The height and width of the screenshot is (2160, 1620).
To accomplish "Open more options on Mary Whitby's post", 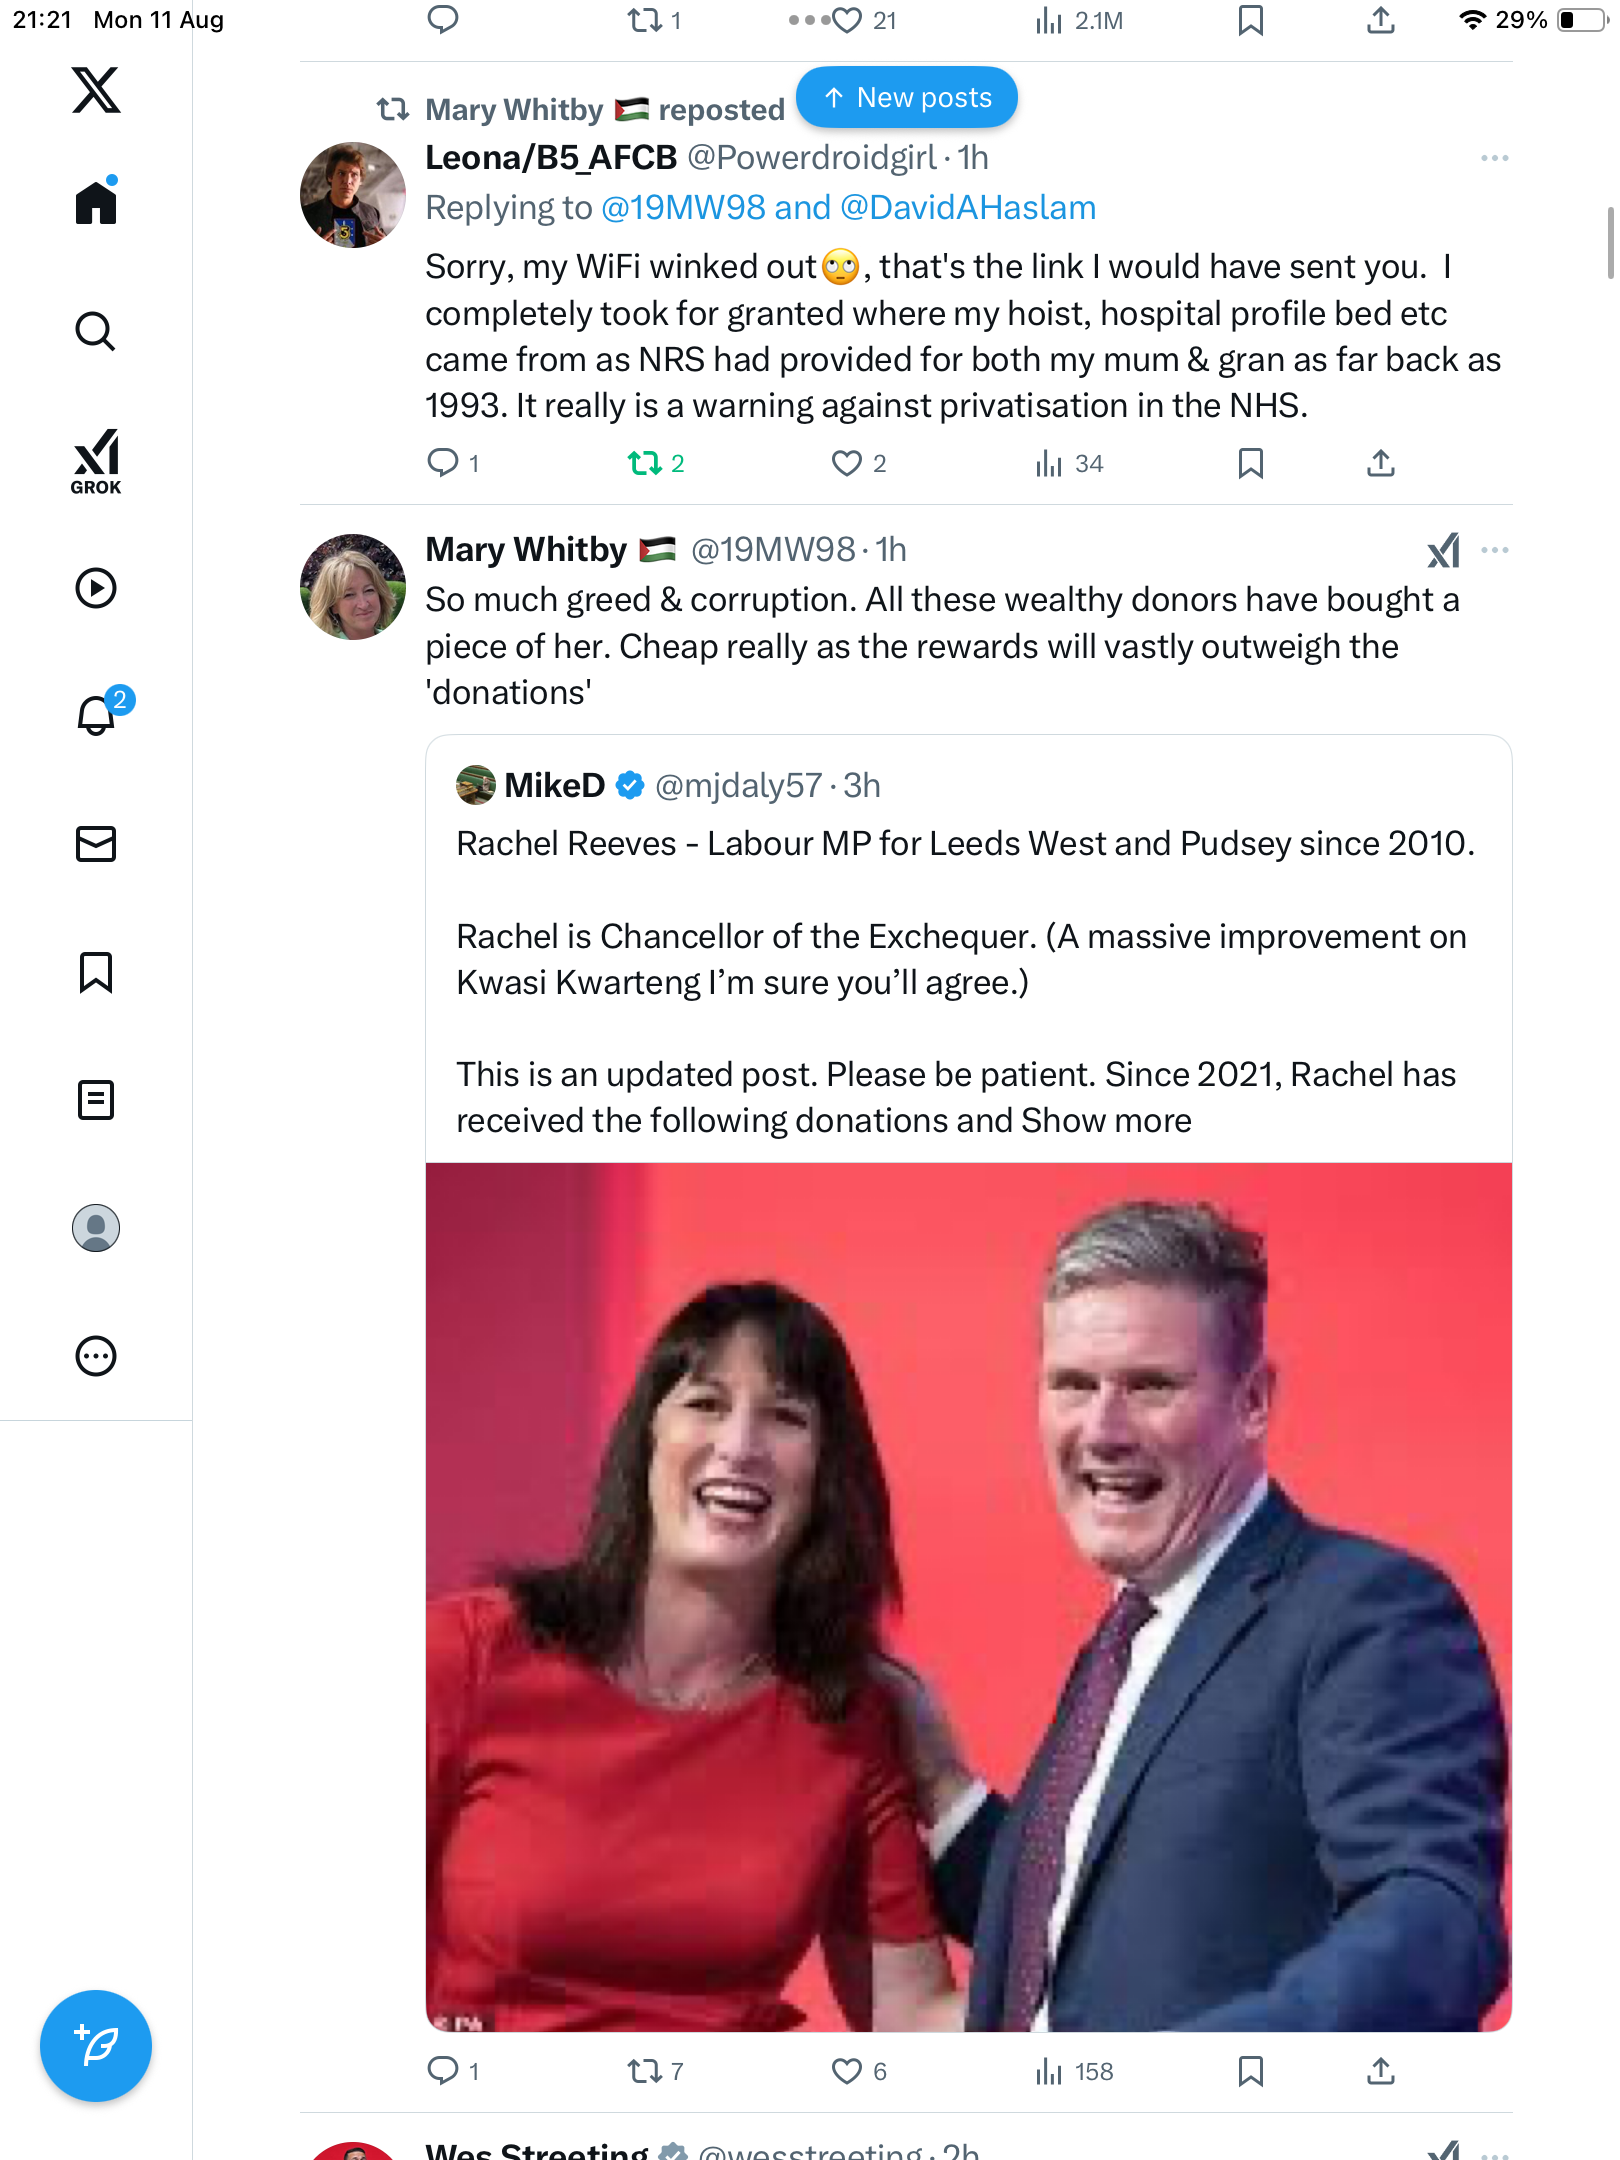I will click(1494, 550).
